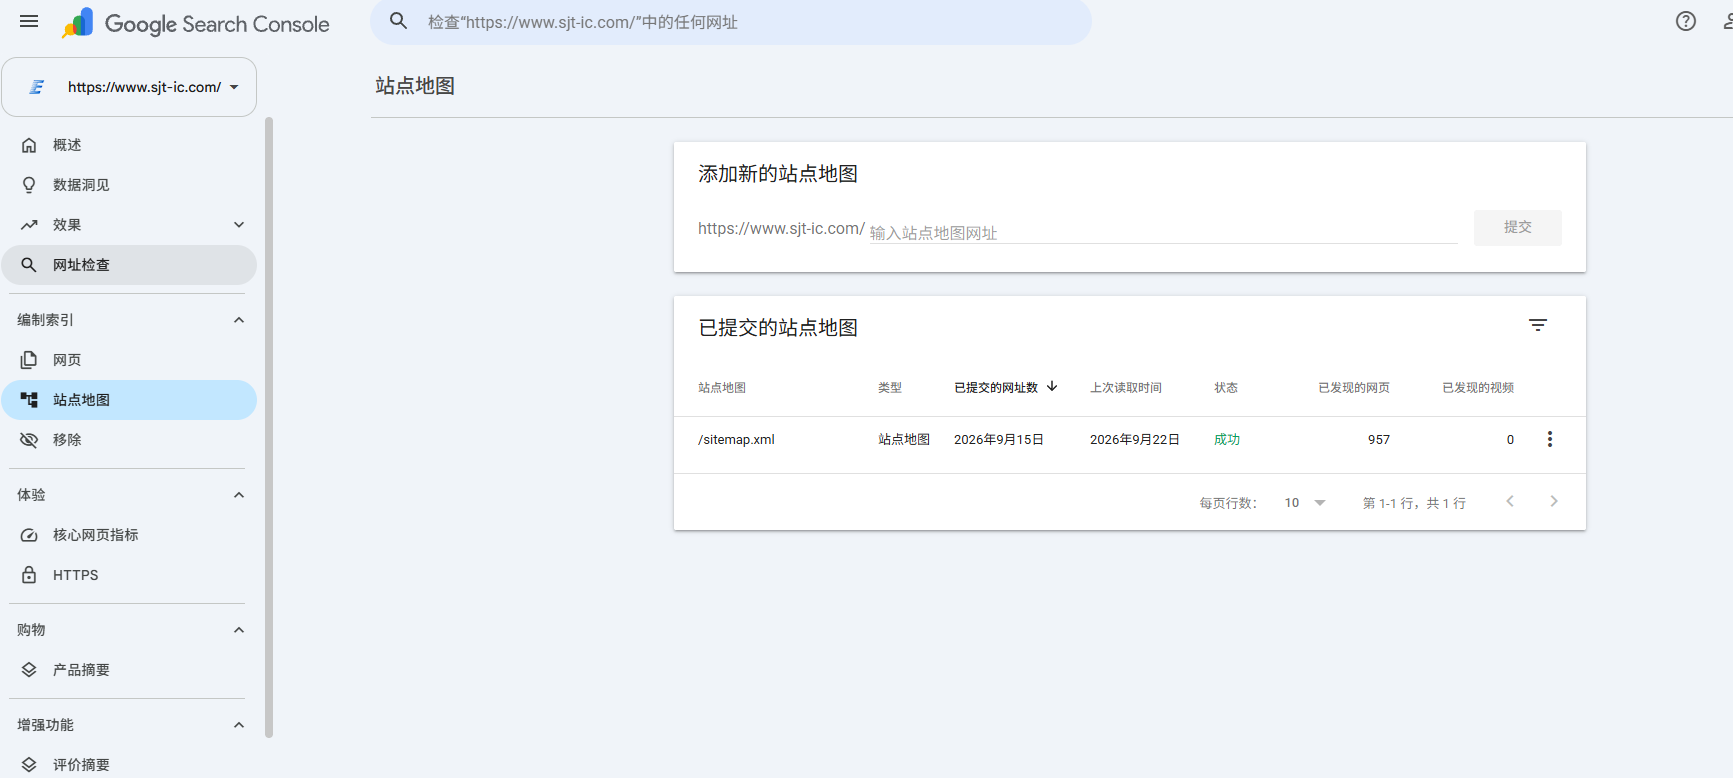This screenshot has width=1733, height=778.
Task: Click the sidebar vertical scrollbar
Action: [x=269, y=427]
